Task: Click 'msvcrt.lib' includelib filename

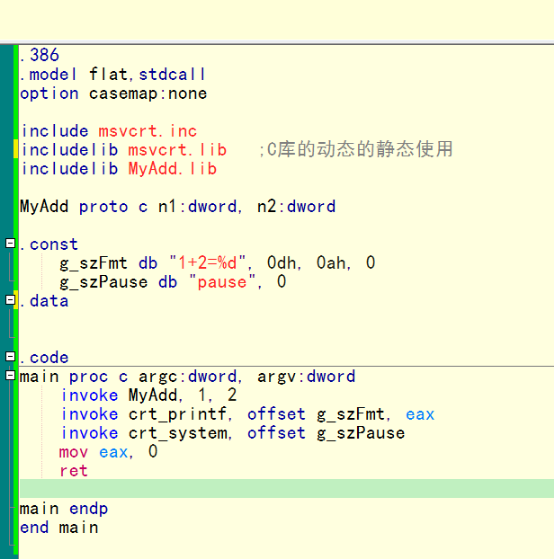Action: click(178, 150)
